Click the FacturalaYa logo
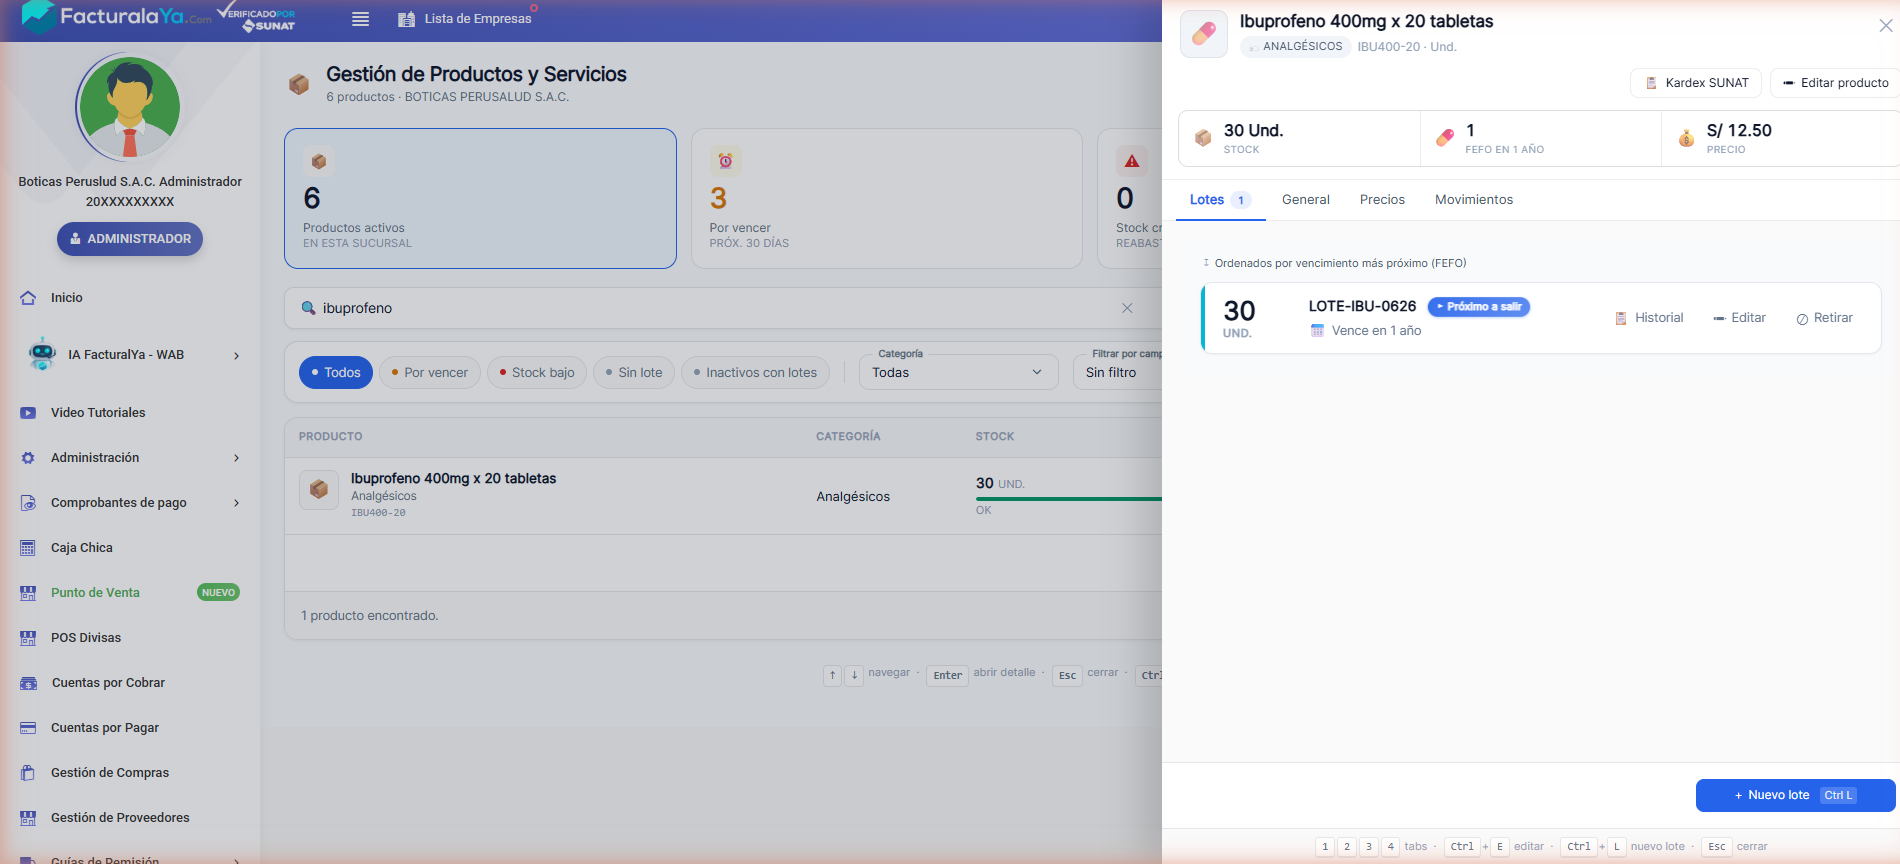The width and height of the screenshot is (1900, 864). coord(117,17)
